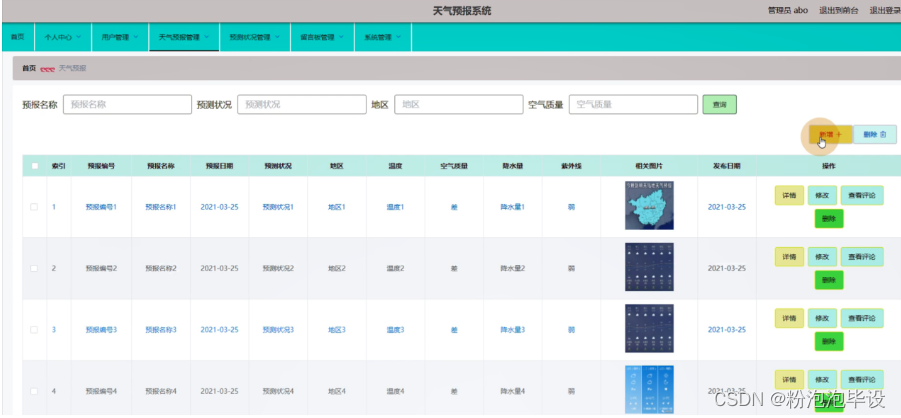
Task: Focus the 预测状况 search field
Action: click(302, 105)
